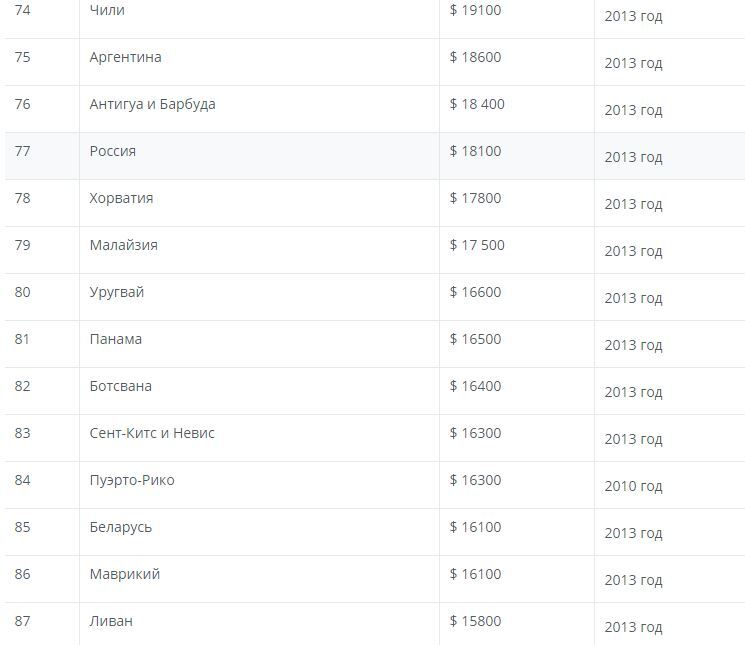The height and width of the screenshot is (645, 745).
Task: Click the $ 18100 value for Россия
Action: pyautogui.click(x=475, y=151)
